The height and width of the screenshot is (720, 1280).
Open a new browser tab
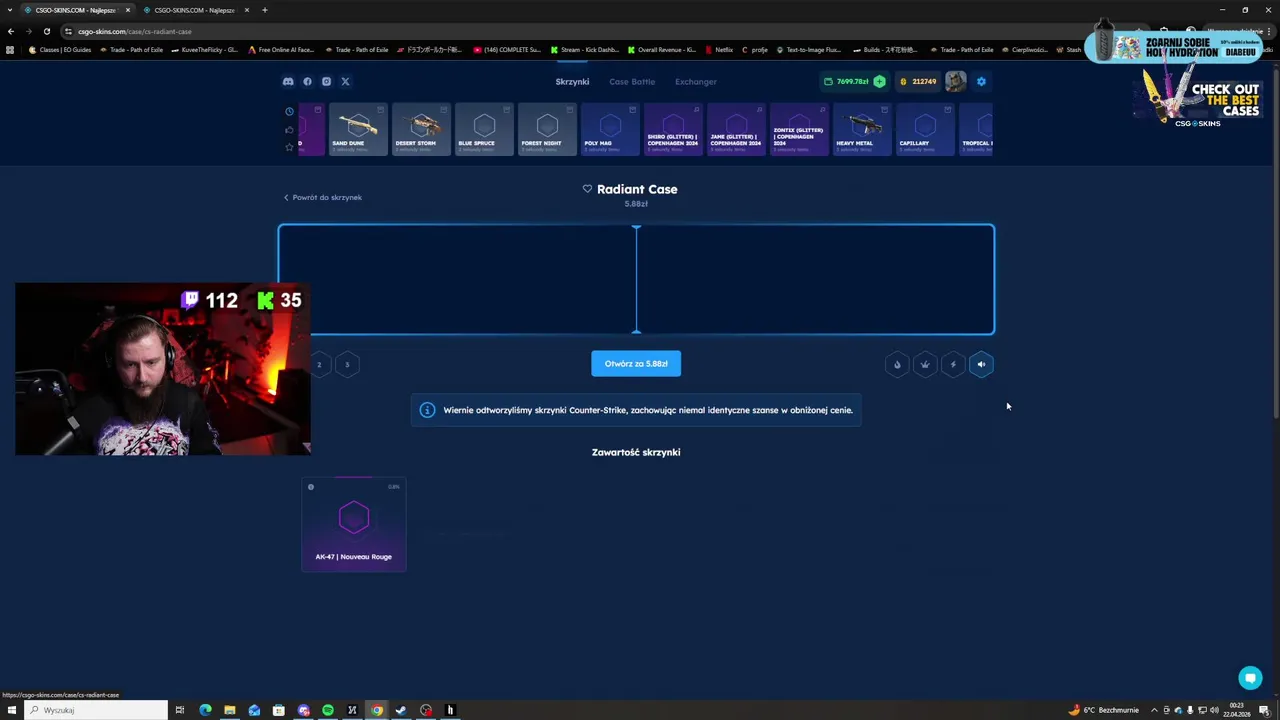[265, 10]
